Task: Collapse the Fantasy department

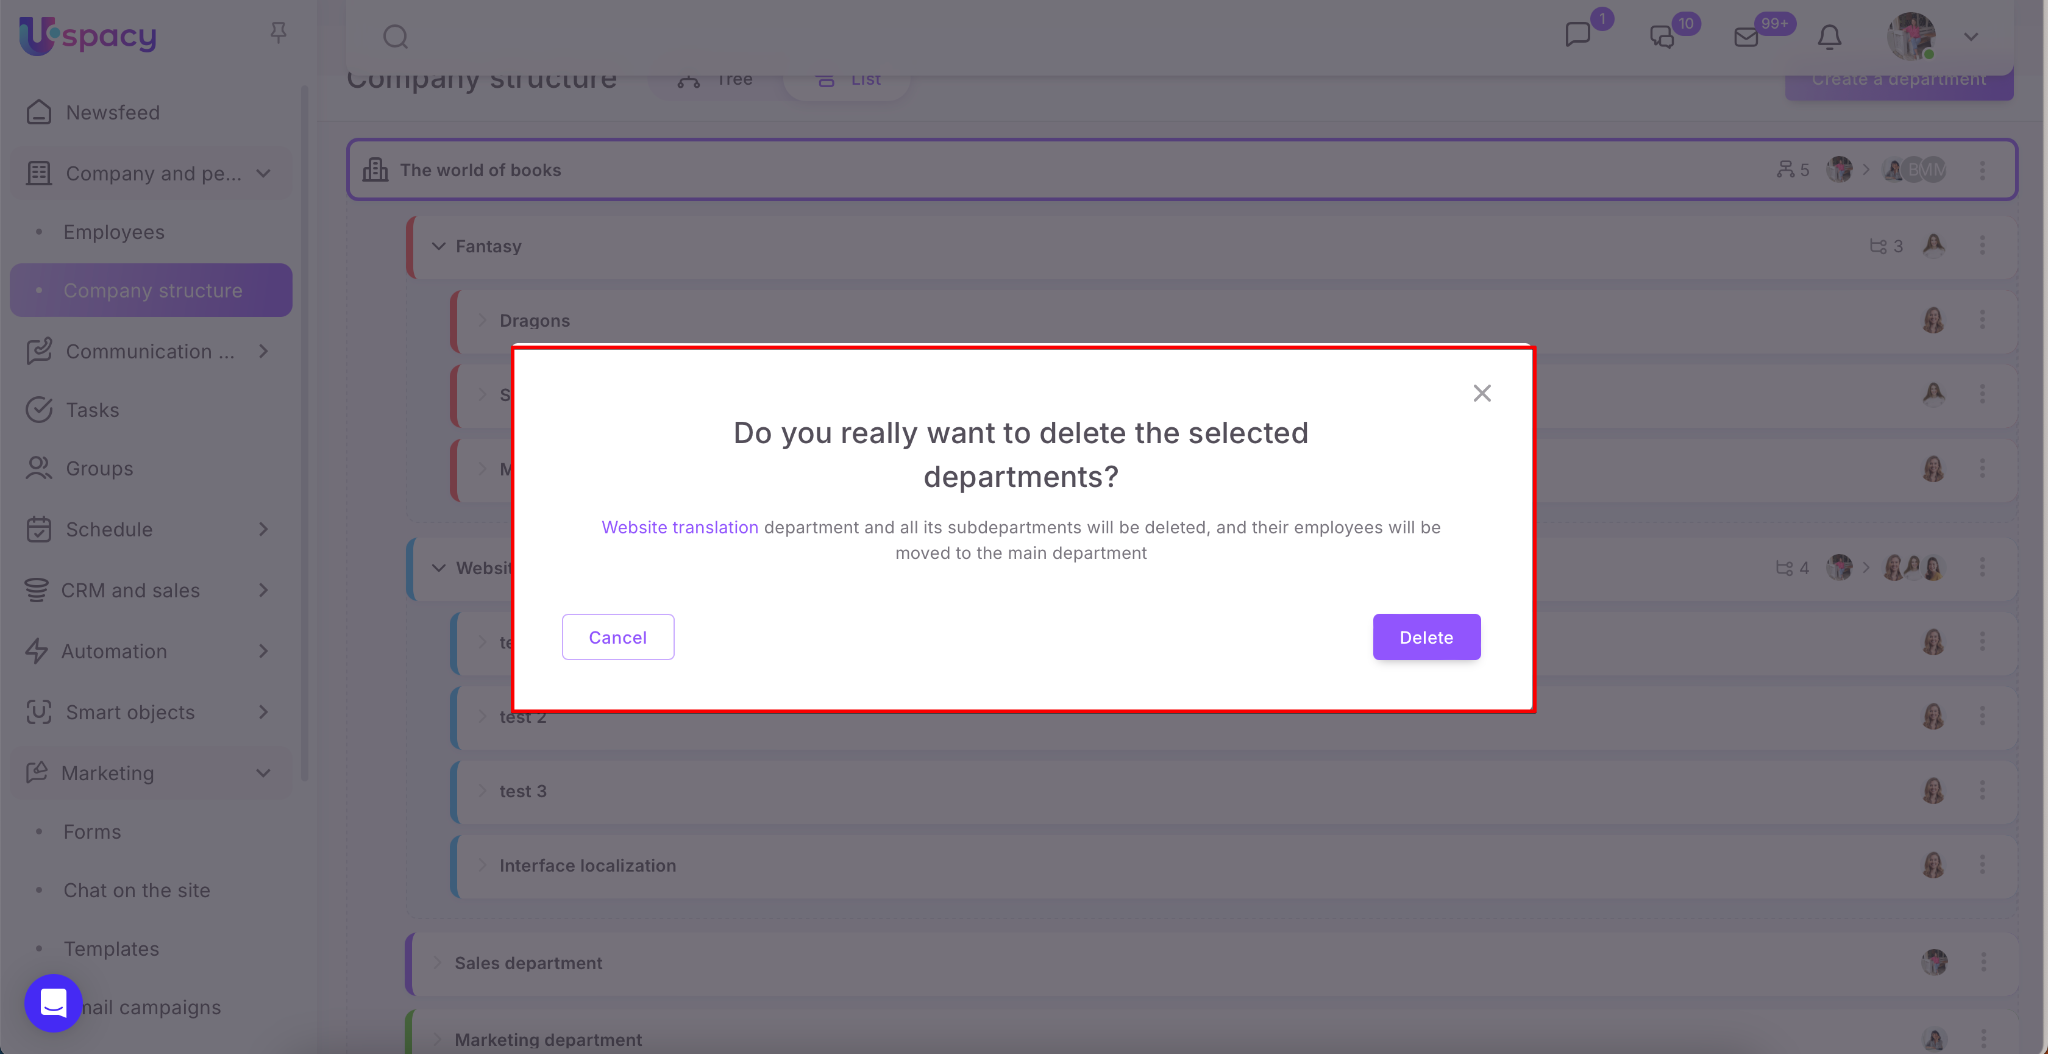Action: tap(438, 246)
